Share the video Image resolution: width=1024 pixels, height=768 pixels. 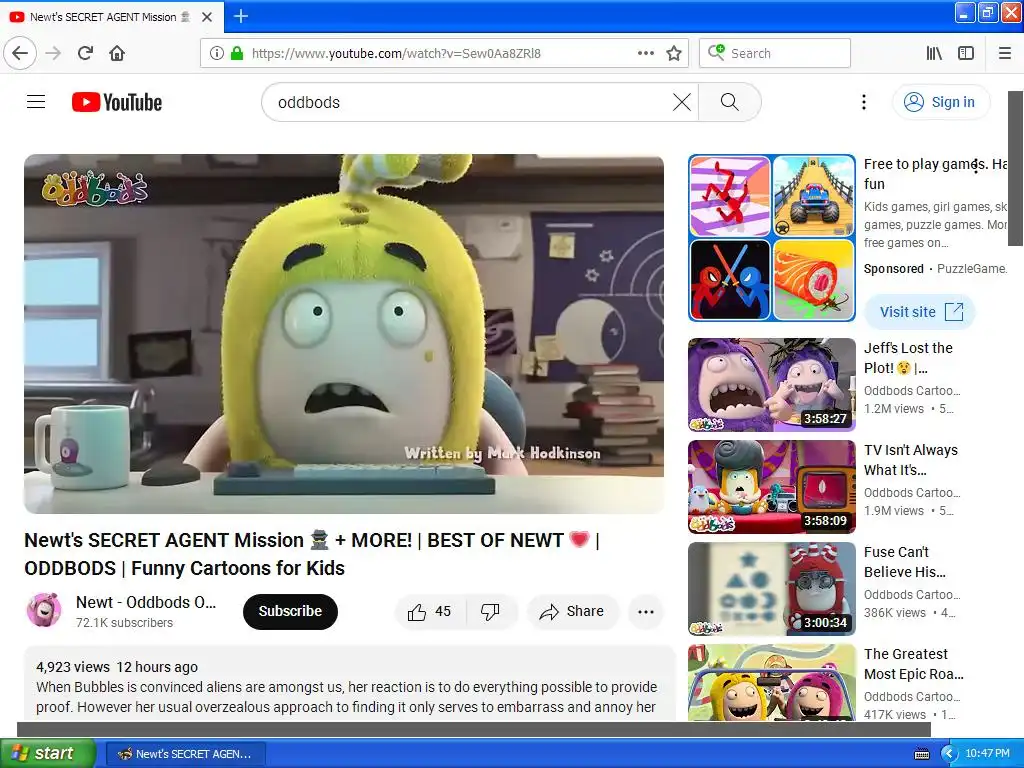pos(571,611)
